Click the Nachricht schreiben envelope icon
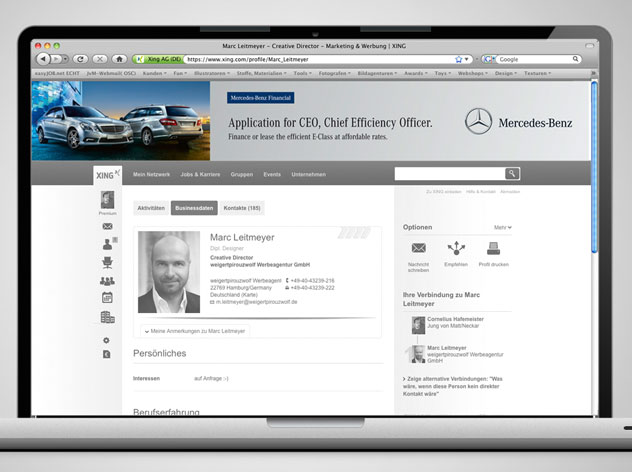This screenshot has width=632, height=472. coord(419,248)
